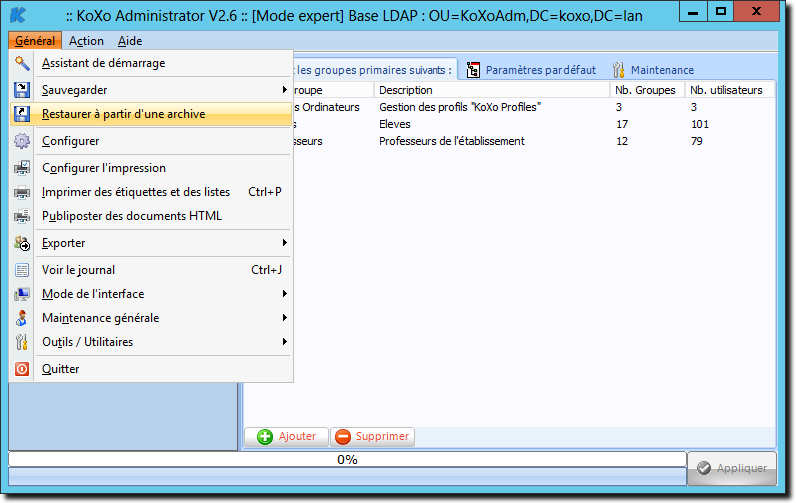Viewport: 796px width, 503px height.
Task: Click the Ctrl+J shortcut text
Action: 266,270
